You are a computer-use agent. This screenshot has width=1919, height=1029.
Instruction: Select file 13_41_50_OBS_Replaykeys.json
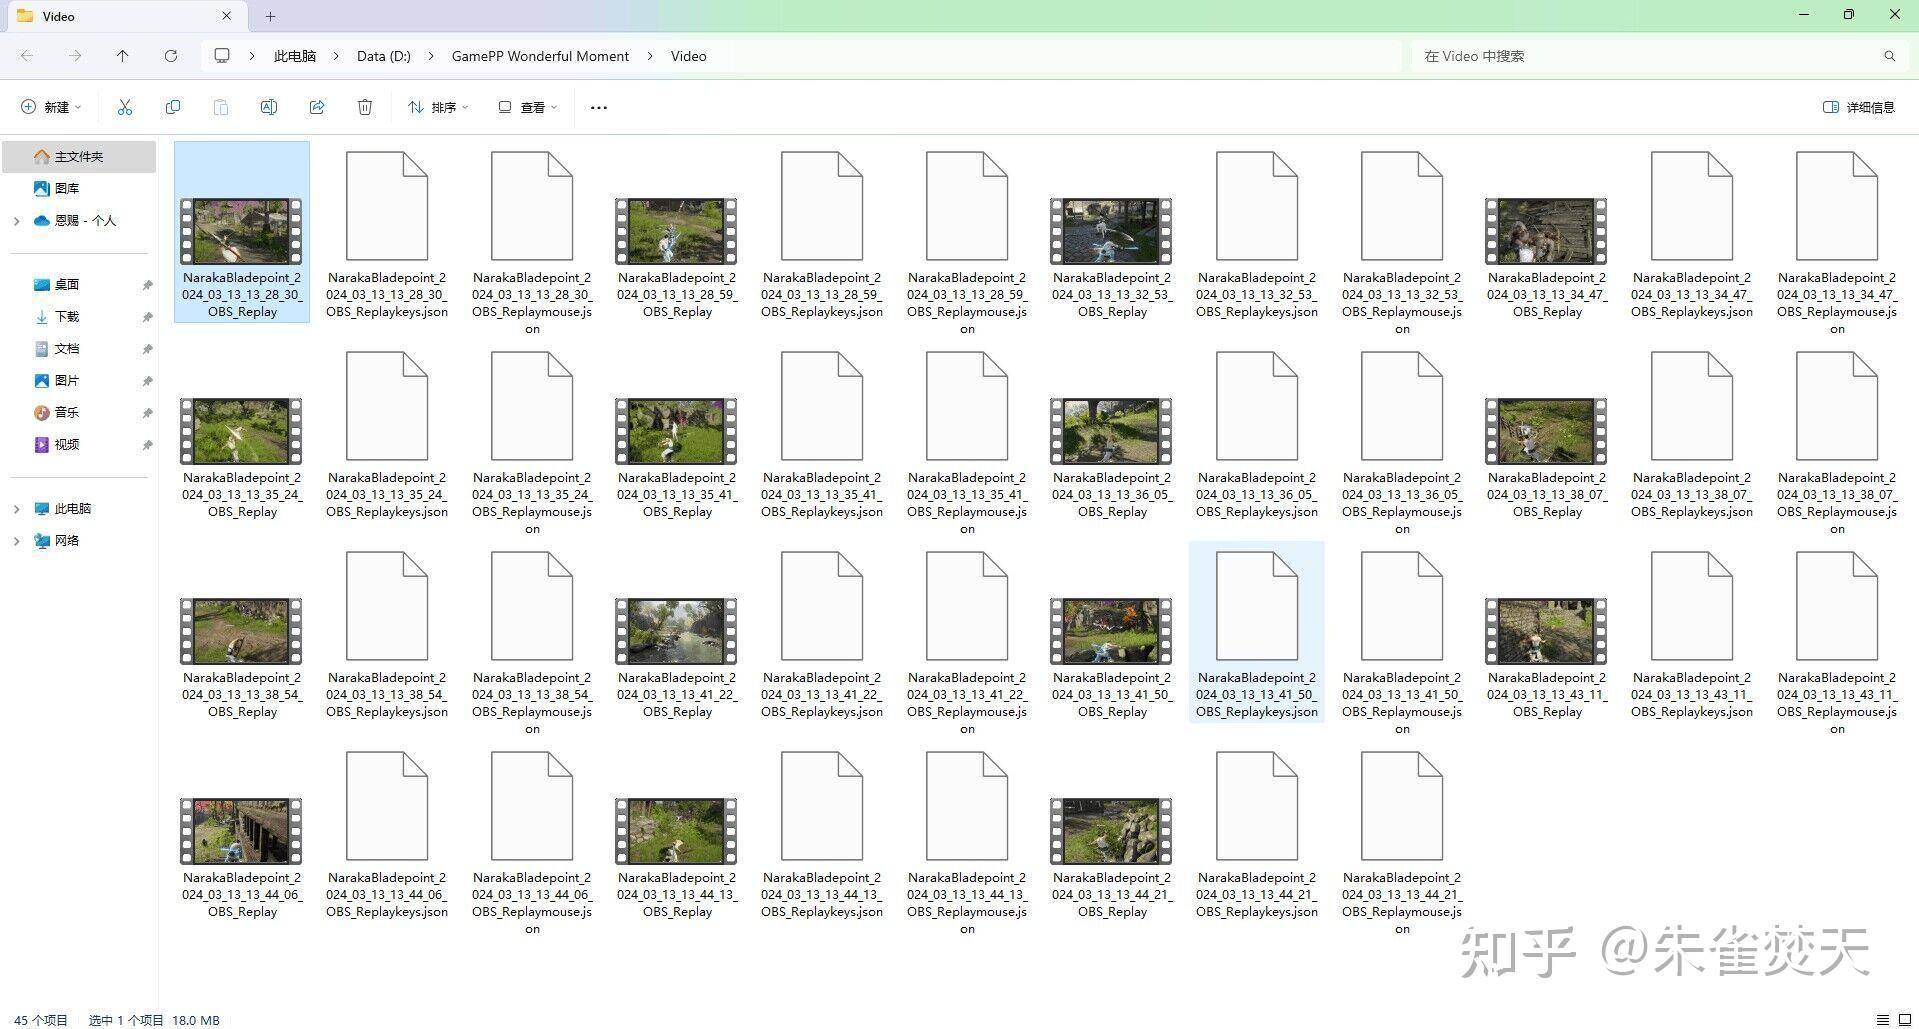coord(1257,632)
